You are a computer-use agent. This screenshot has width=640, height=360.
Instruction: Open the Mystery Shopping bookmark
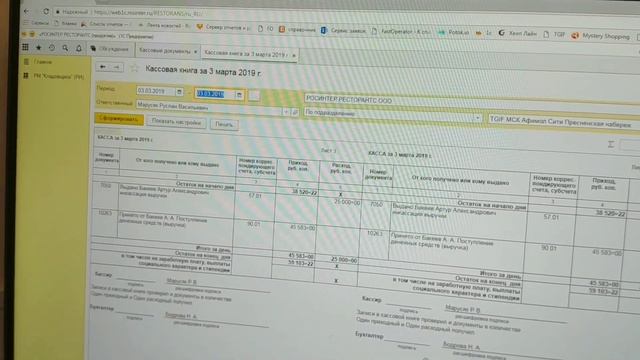(x=600, y=36)
